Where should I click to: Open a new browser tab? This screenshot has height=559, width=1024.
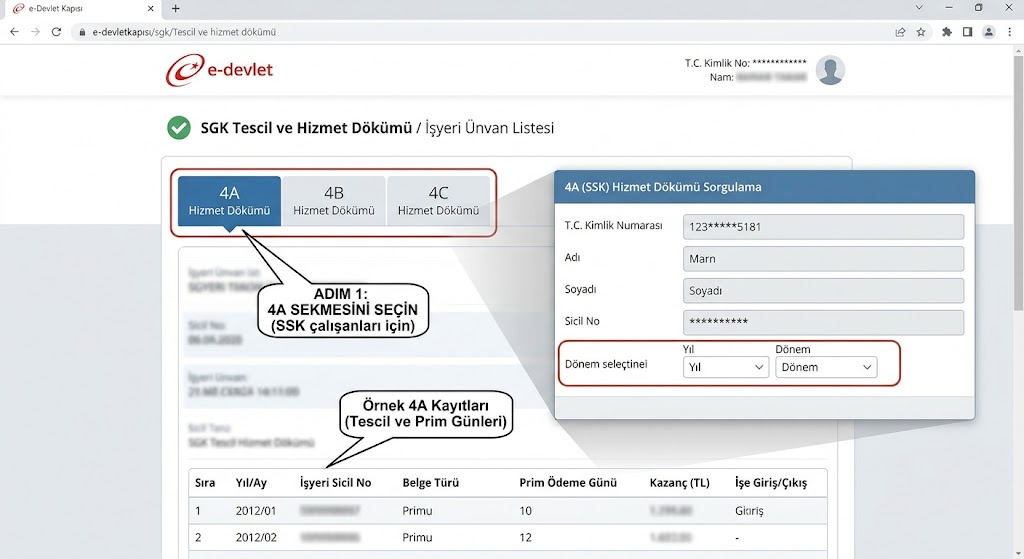(175, 8)
